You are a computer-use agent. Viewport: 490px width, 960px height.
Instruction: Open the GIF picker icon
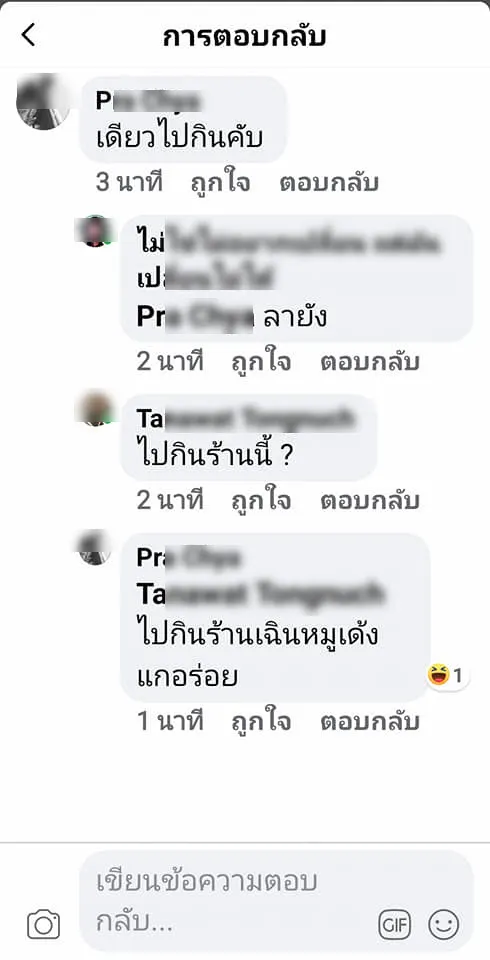point(394,924)
